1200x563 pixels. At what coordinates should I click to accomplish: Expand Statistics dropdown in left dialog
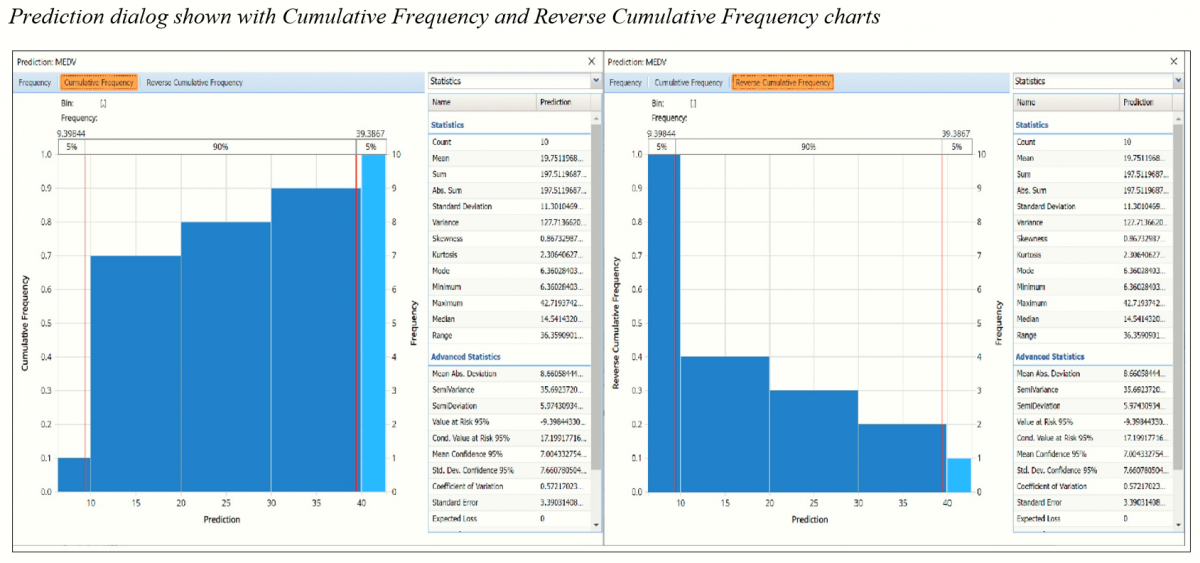596,81
